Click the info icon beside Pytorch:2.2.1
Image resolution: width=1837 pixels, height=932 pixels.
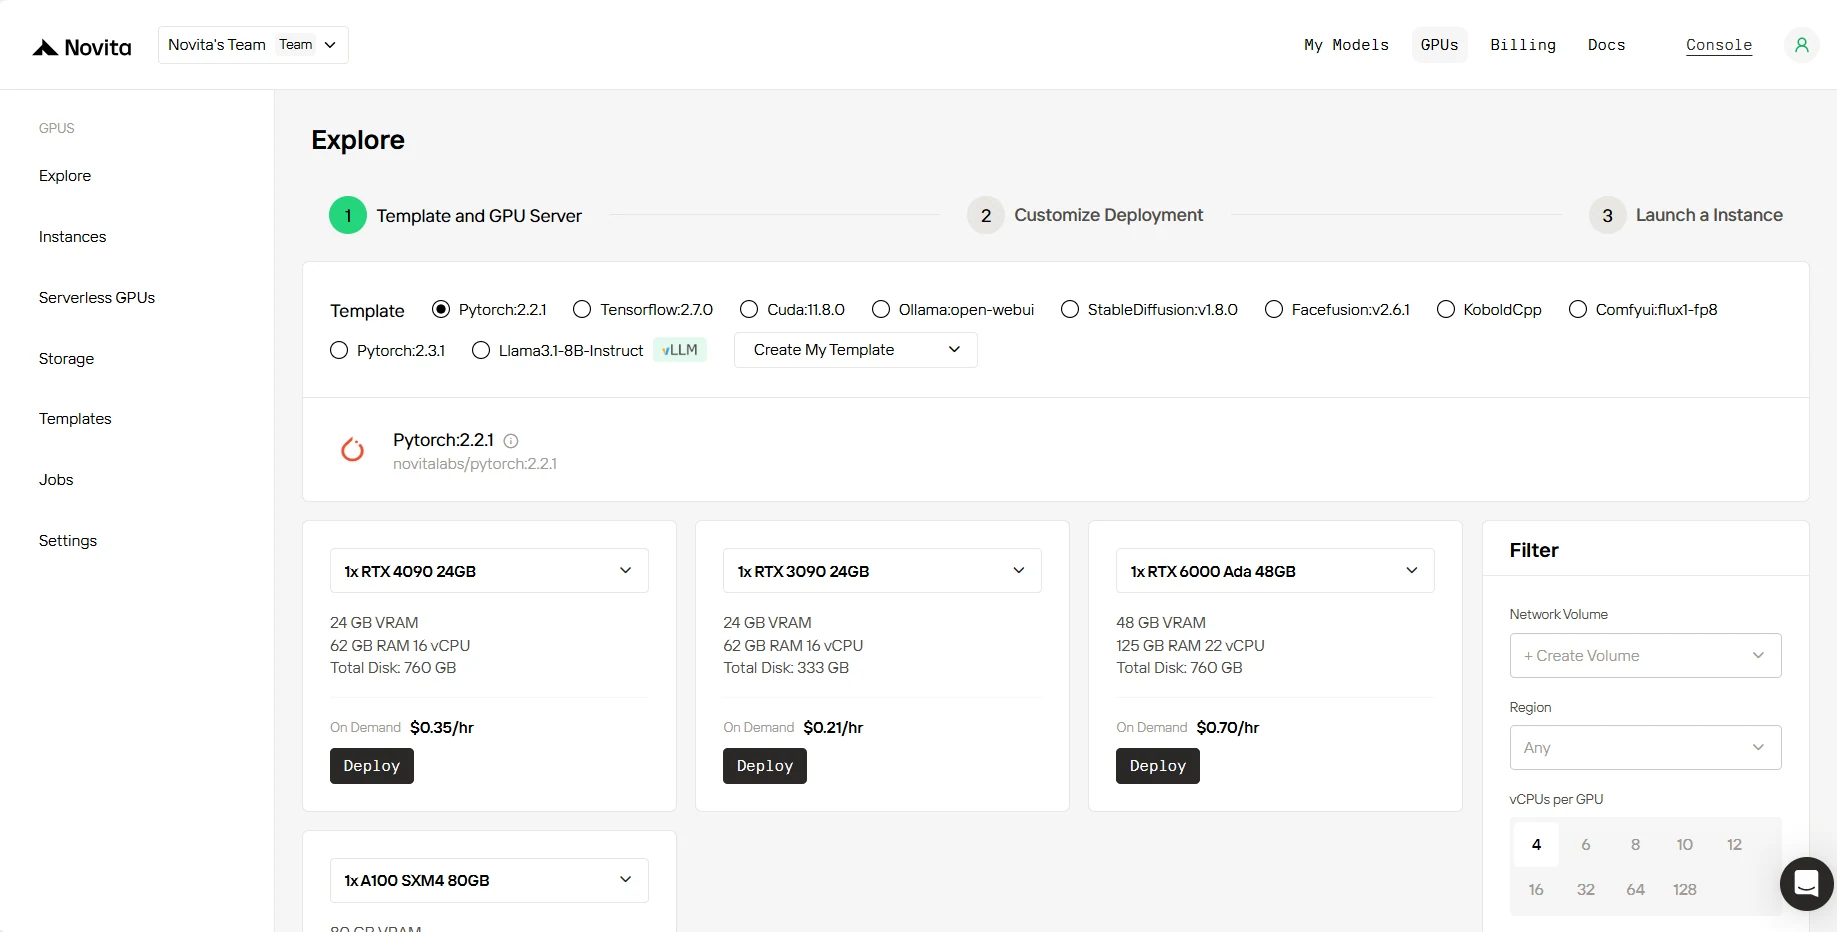point(511,441)
